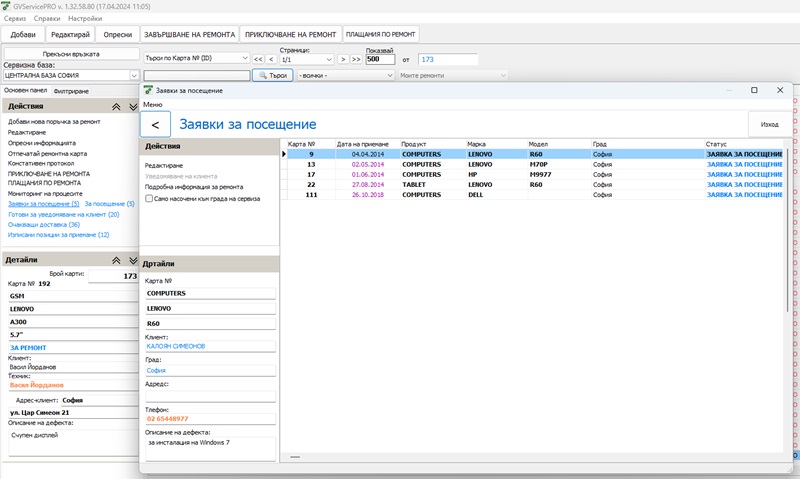Click Констативен протокол action

coord(41,164)
